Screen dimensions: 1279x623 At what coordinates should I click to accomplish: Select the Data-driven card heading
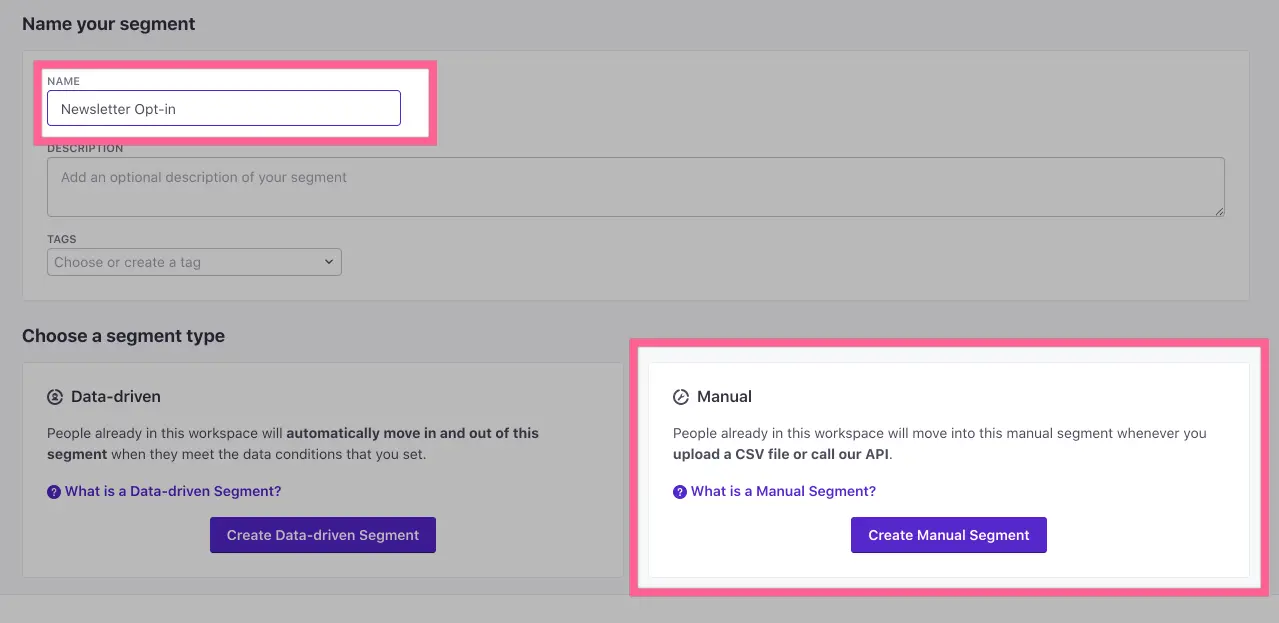(x=115, y=397)
